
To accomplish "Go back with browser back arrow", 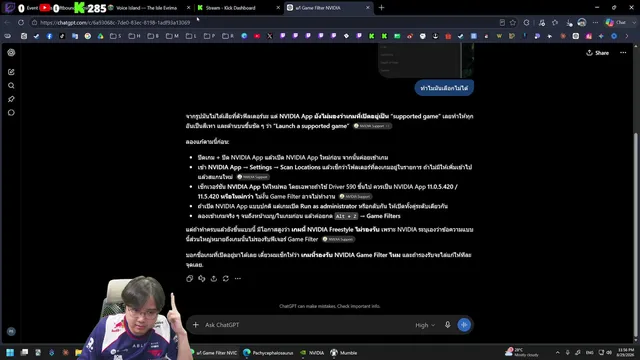I will tap(7, 22).
